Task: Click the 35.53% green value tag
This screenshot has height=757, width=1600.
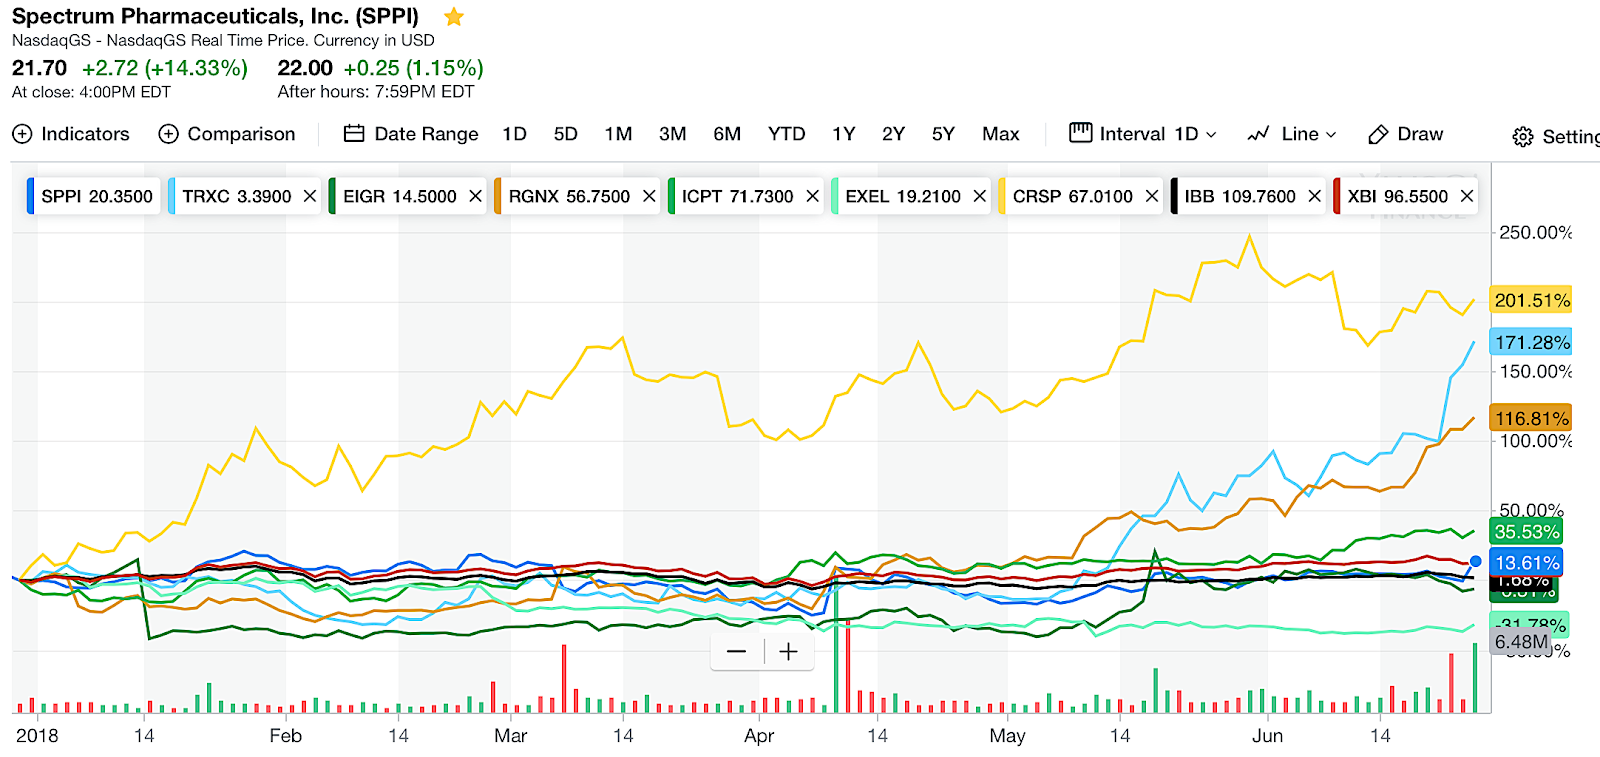Action: coord(1526,532)
